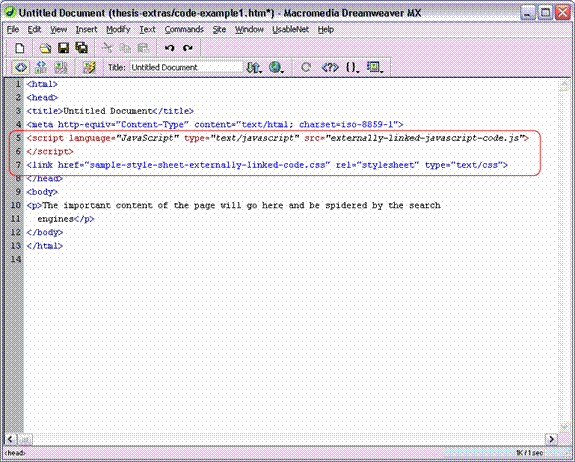This screenshot has width=575, height=462.
Task: Undo the last edit
Action: (169, 48)
